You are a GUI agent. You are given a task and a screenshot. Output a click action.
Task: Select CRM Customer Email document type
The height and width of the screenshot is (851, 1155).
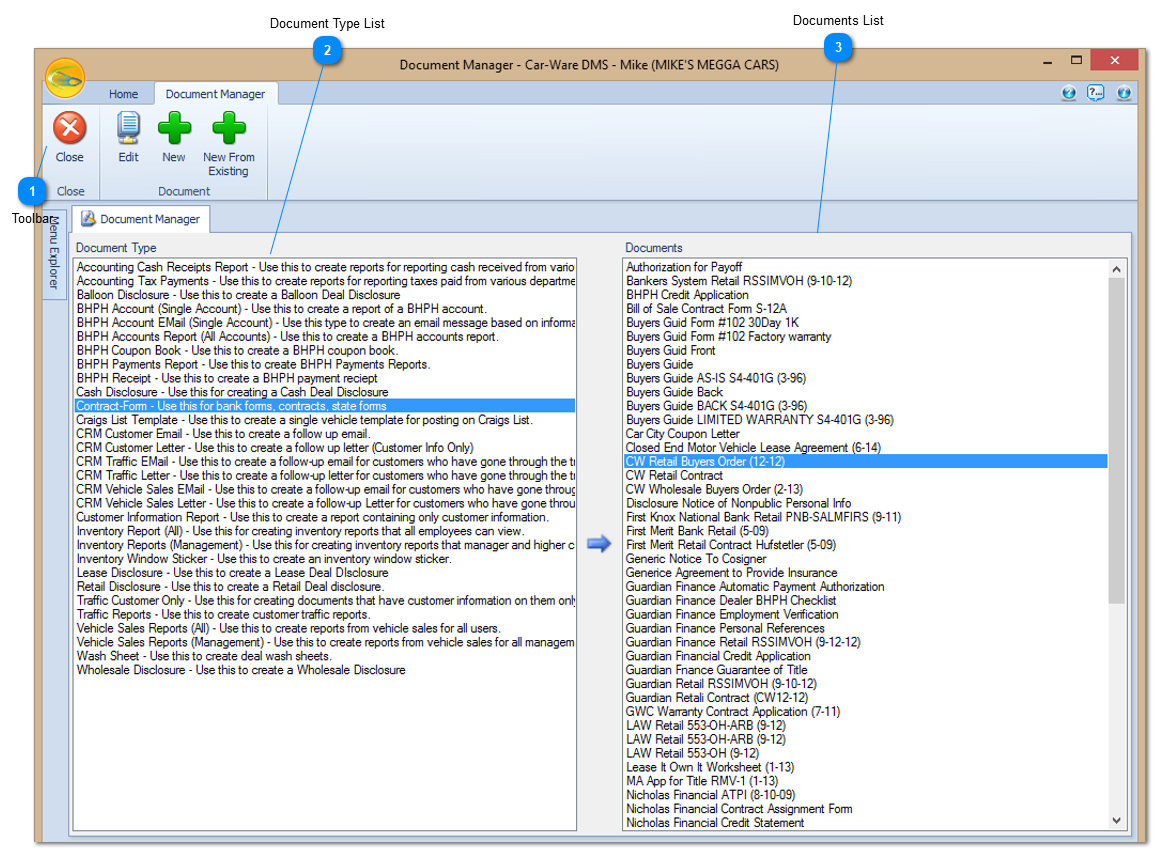(325, 435)
